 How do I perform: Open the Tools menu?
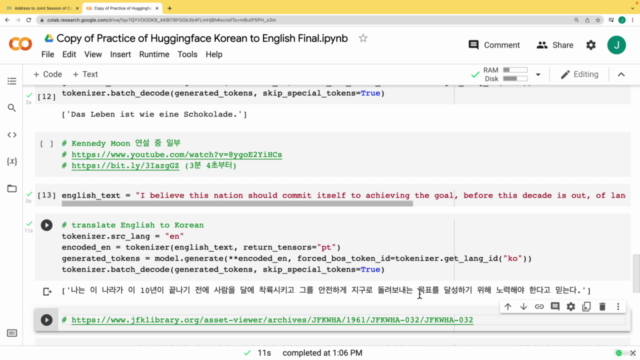tap(187, 55)
